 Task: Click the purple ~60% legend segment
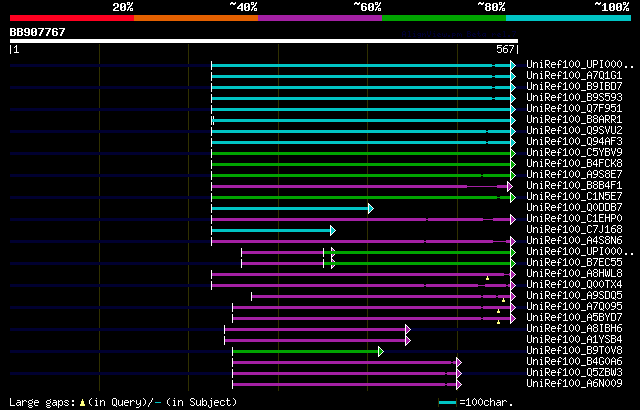coord(320,18)
